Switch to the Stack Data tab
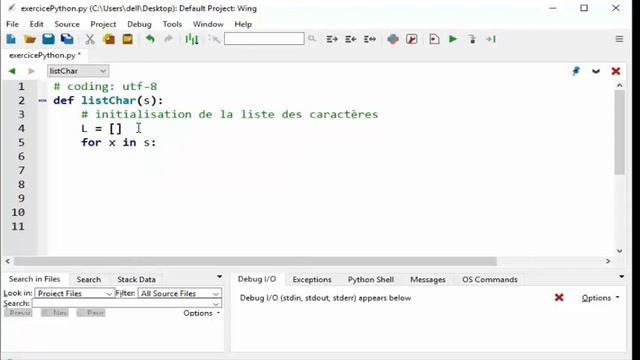The height and width of the screenshot is (360, 640). pos(136,280)
